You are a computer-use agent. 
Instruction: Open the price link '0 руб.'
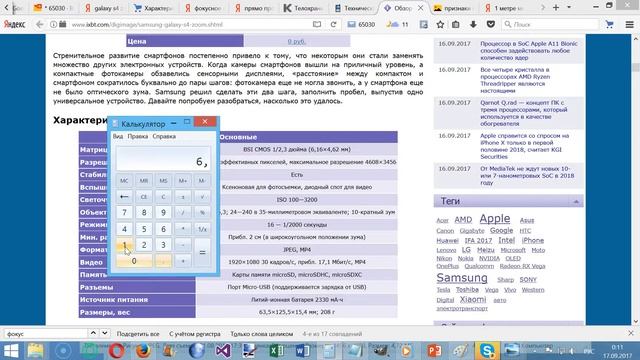(x=297, y=41)
